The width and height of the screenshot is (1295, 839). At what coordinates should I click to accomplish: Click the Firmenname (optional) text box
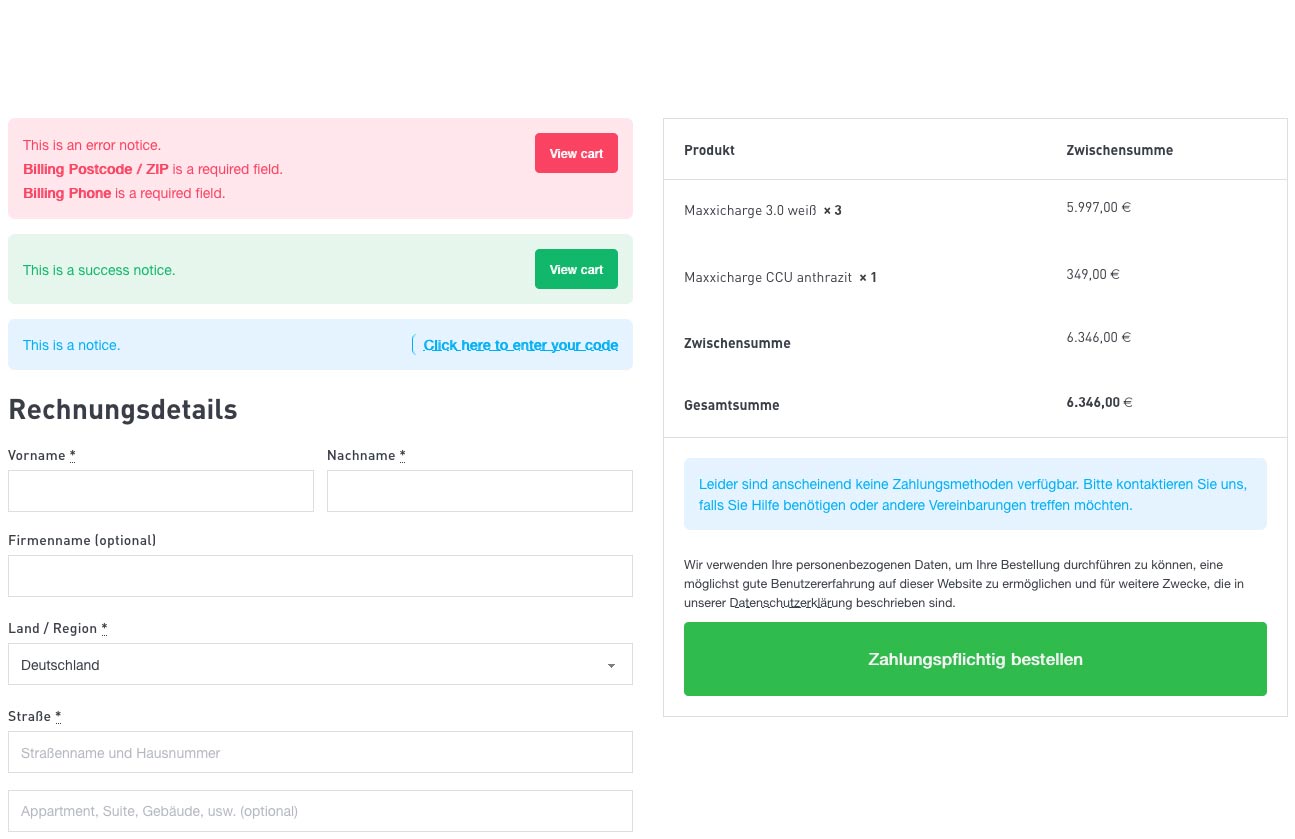(320, 576)
